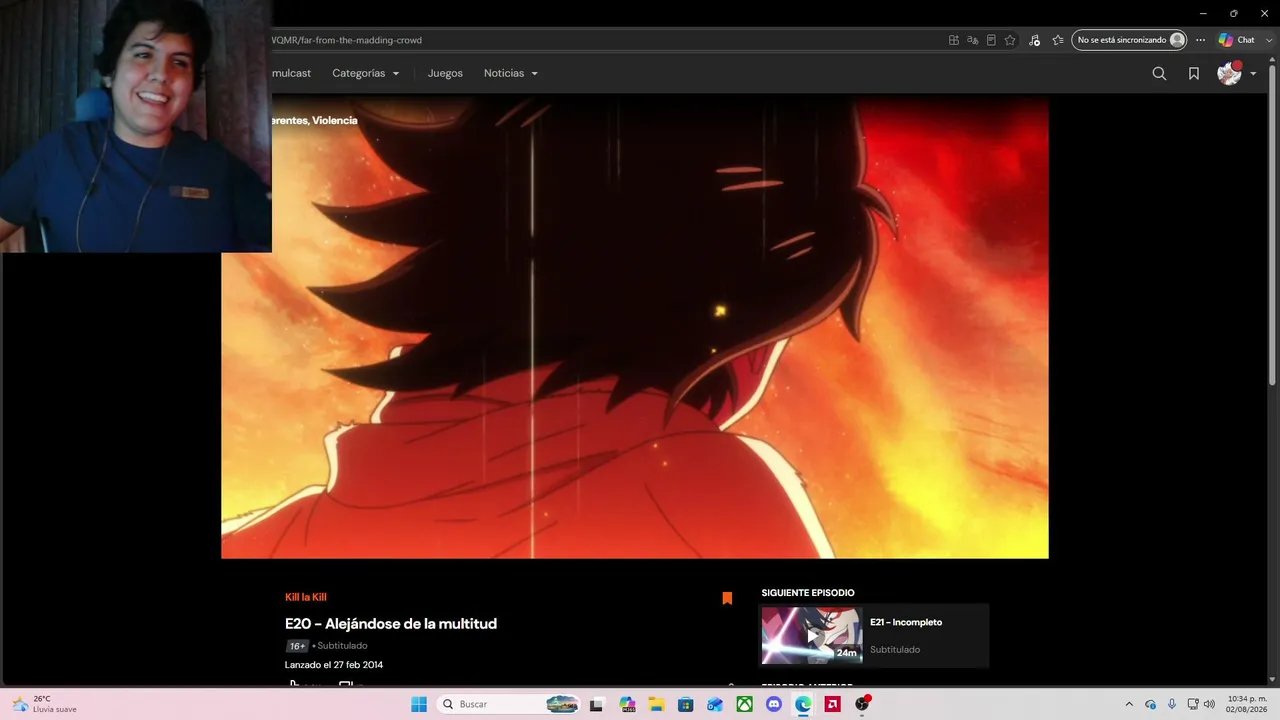Screen dimensions: 1280x720
Task: Open the Juegos menu item
Action: [x=445, y=73]
